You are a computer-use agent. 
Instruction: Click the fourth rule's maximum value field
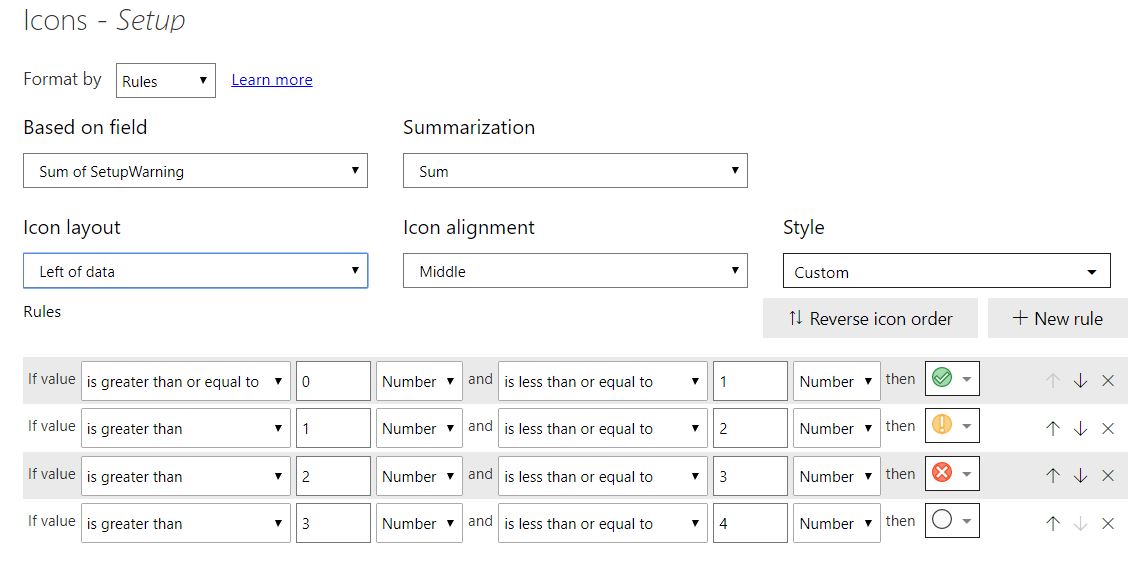(750, 523)
